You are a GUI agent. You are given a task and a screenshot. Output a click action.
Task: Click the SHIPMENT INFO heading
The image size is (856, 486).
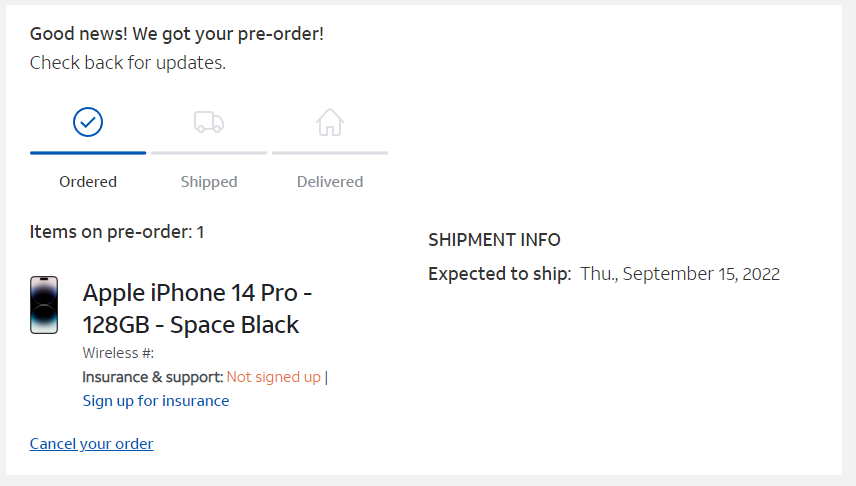click(494, 240)
